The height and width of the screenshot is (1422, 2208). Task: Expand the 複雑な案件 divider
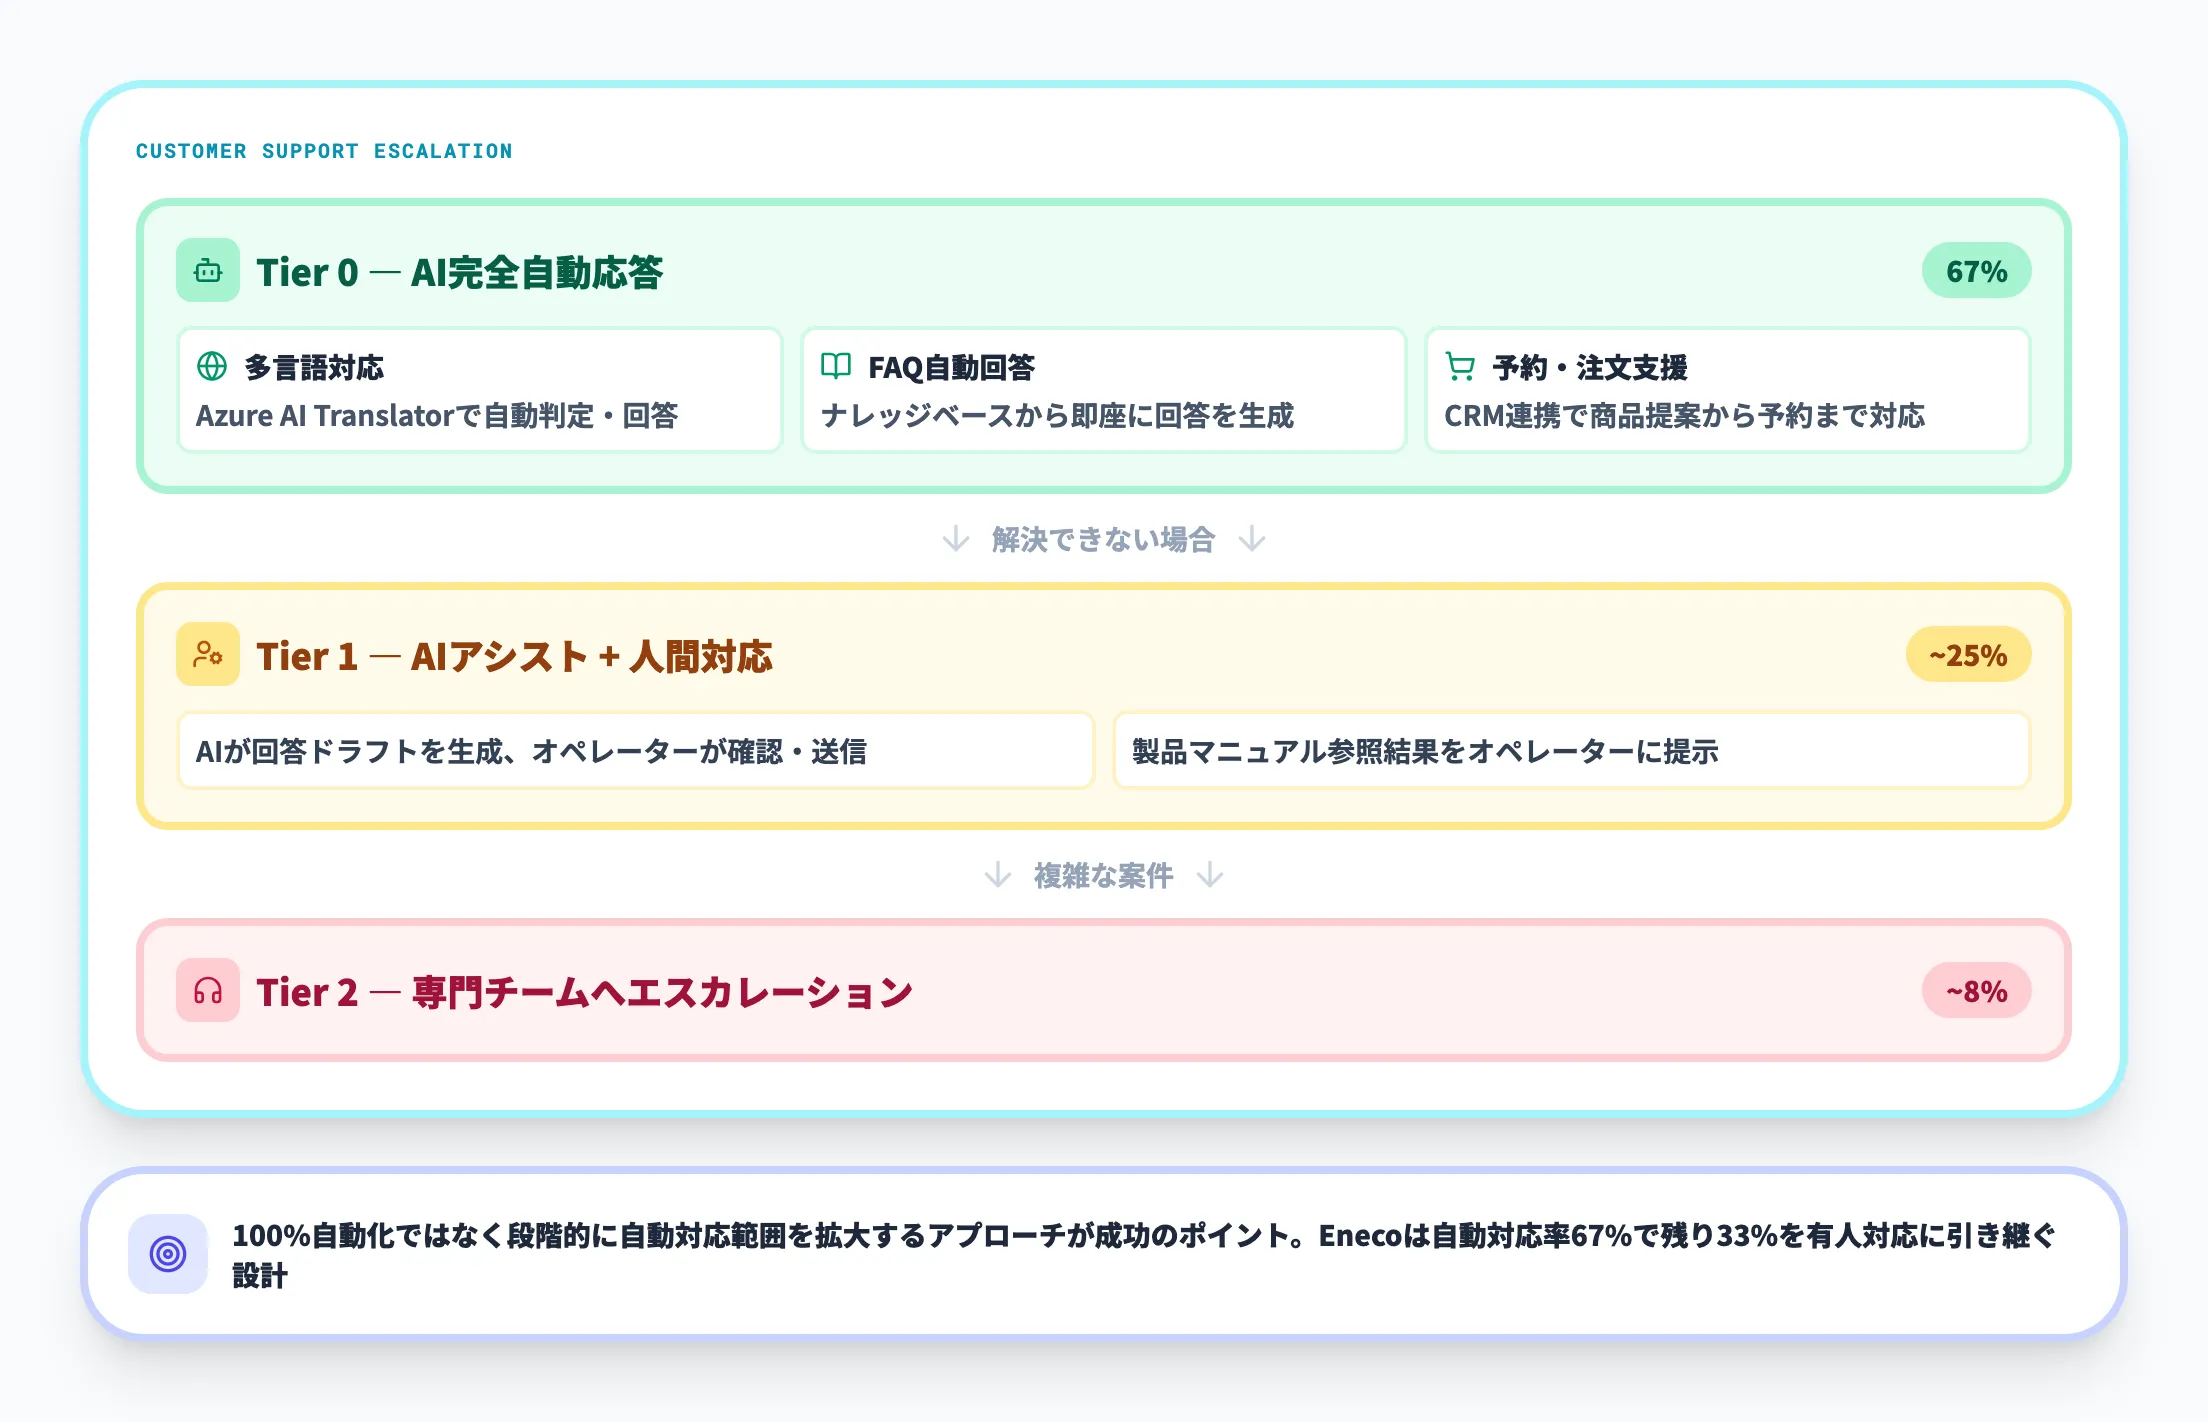[1104, 876]
